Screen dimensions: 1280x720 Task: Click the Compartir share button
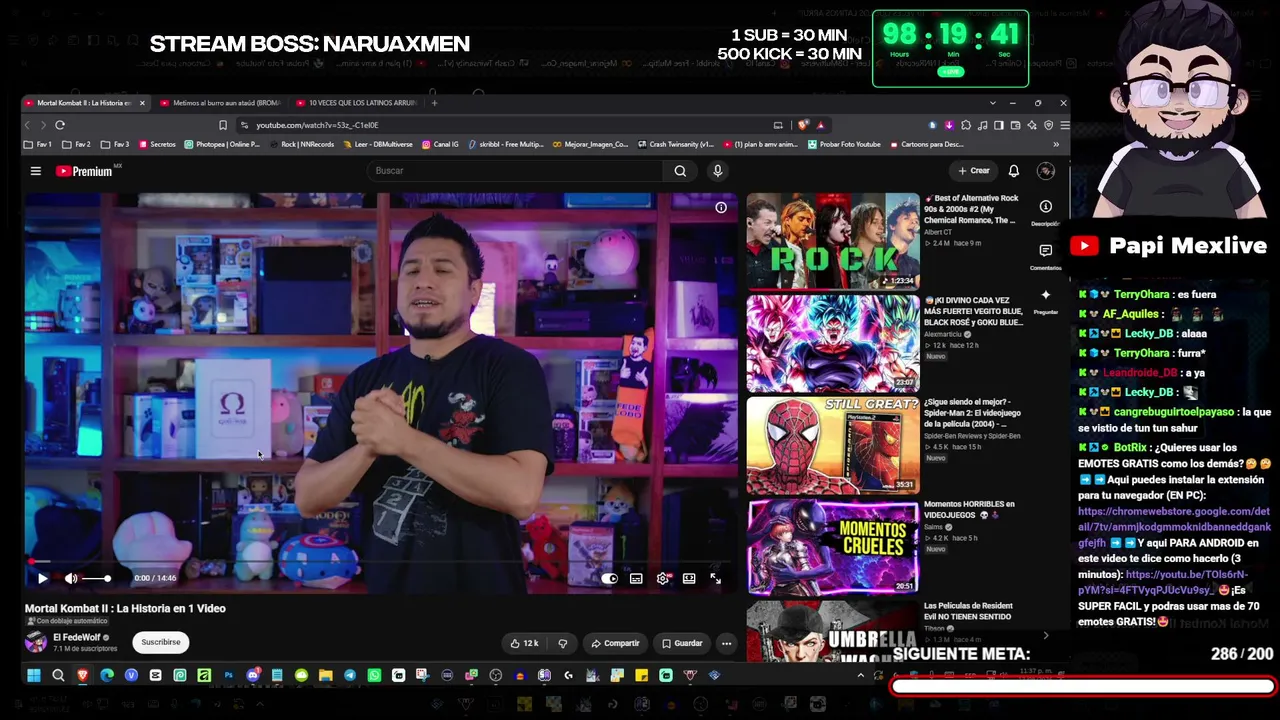pos(615,643)
